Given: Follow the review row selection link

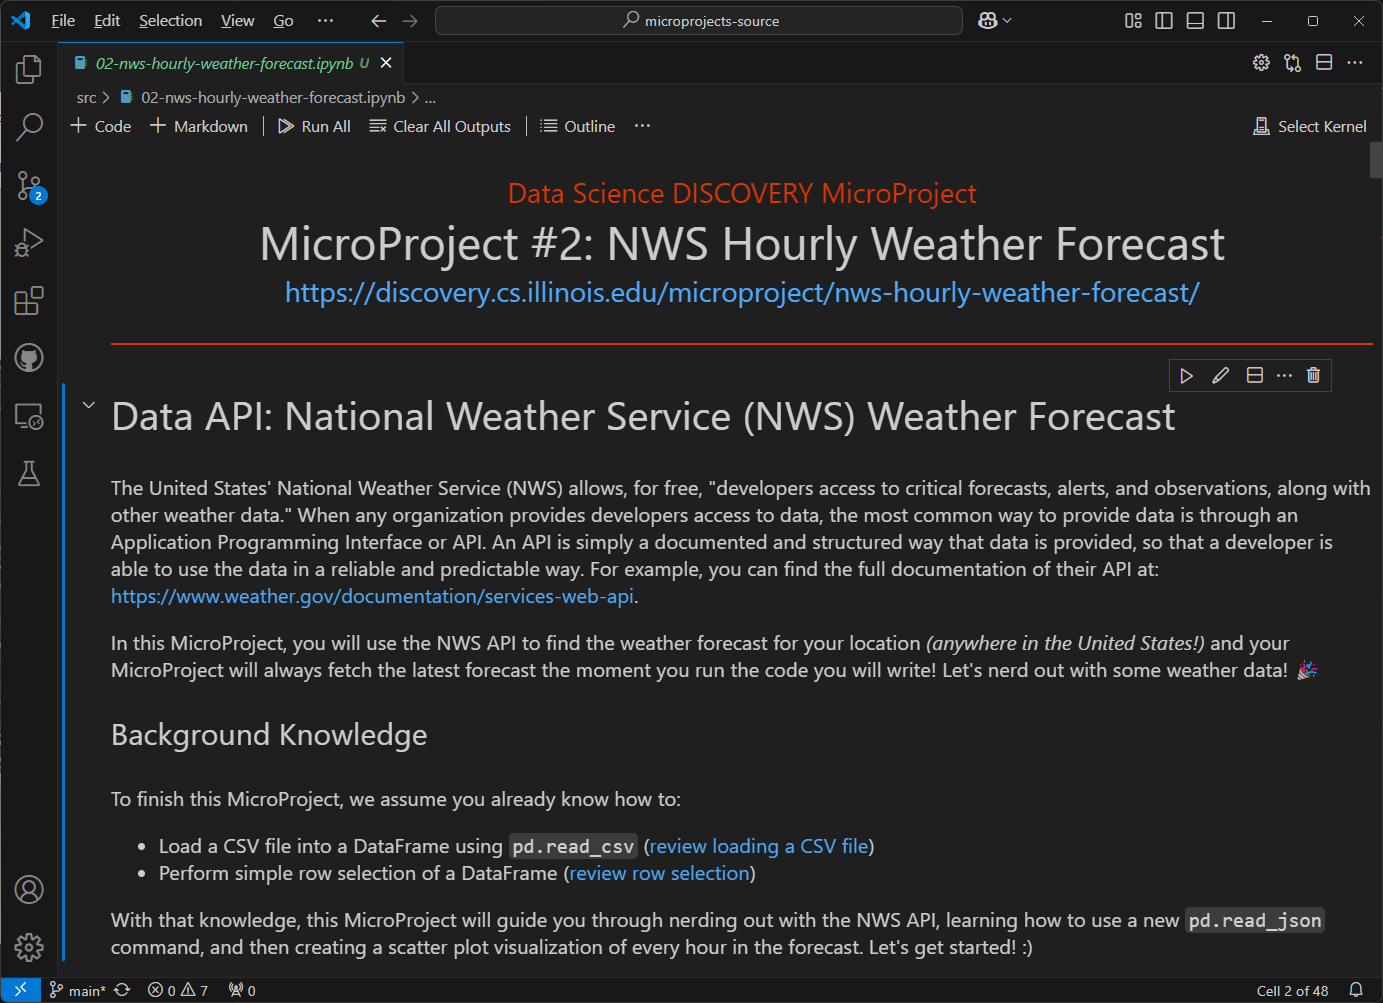Looking at the screenshot, I should 660,873.
